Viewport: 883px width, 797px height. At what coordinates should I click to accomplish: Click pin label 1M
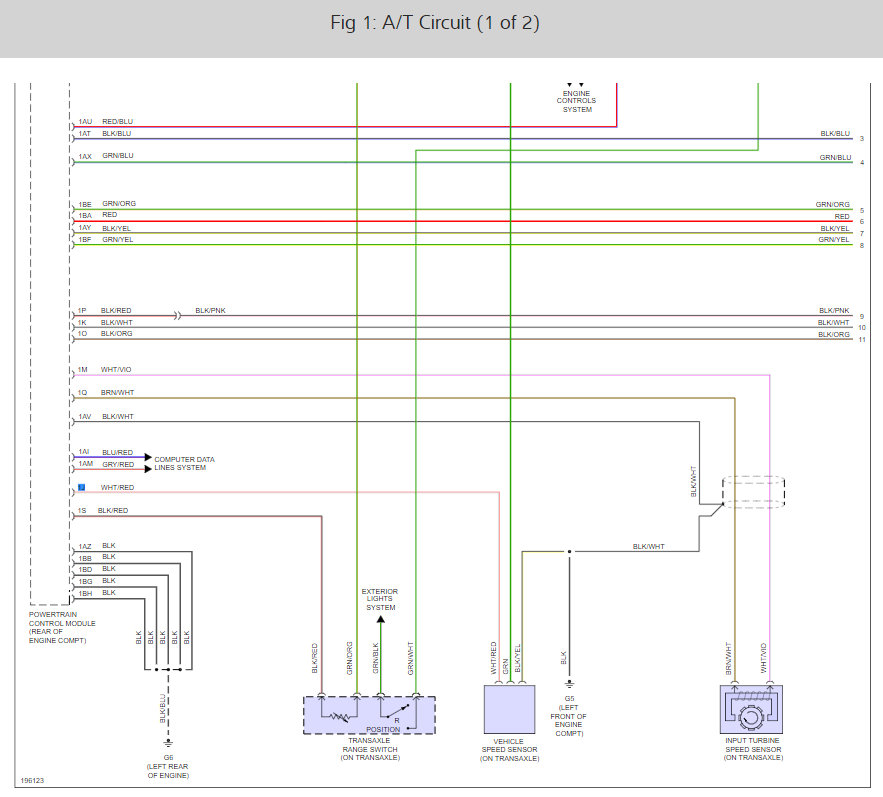83,369
